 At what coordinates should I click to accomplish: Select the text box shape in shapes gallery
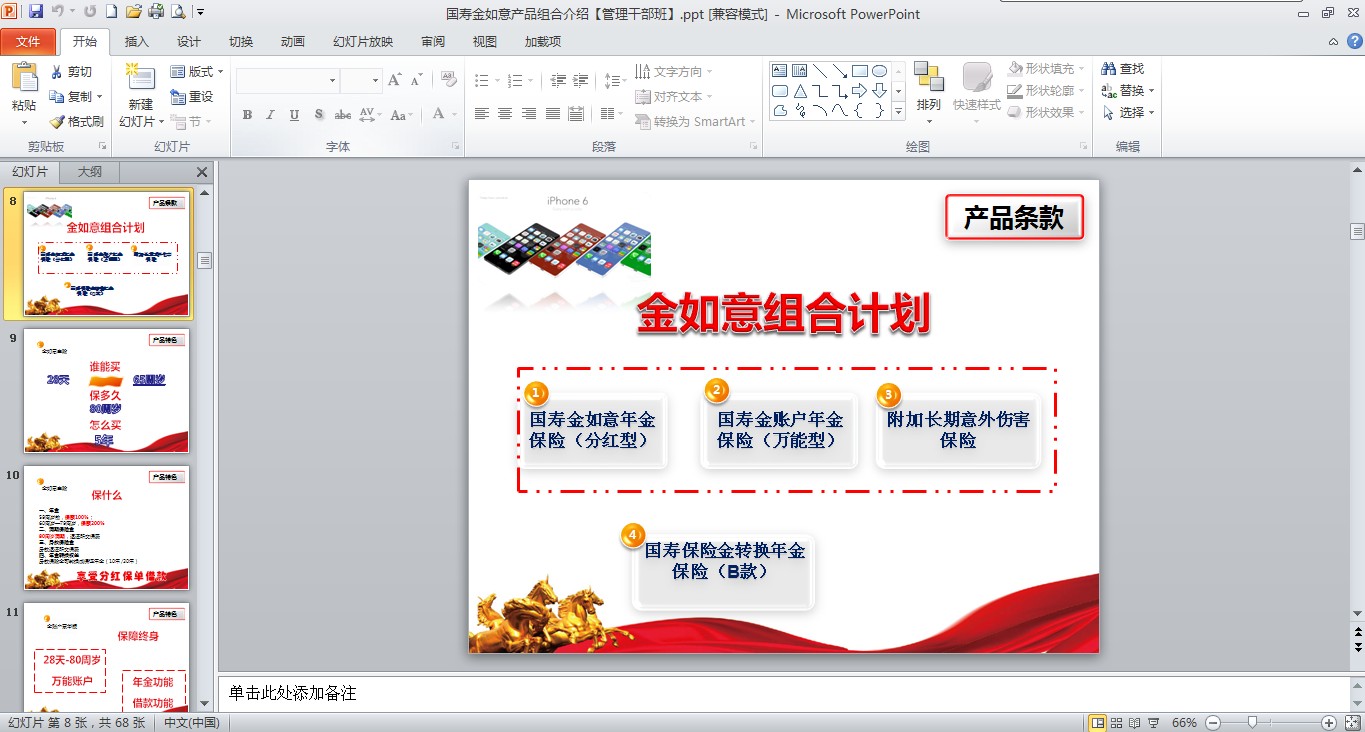pos(780,71)
